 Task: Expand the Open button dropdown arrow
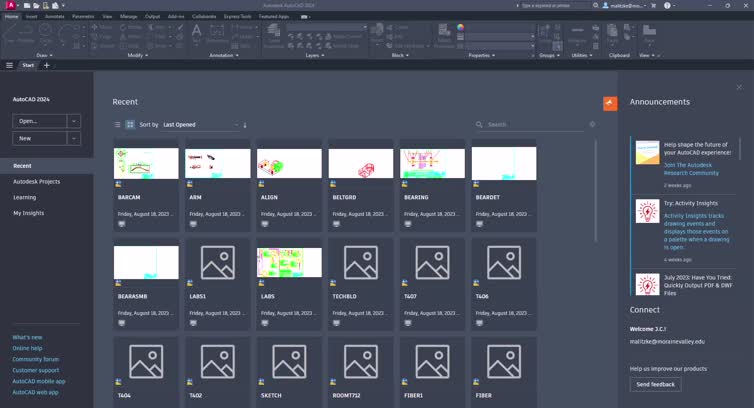coord(74,121)
